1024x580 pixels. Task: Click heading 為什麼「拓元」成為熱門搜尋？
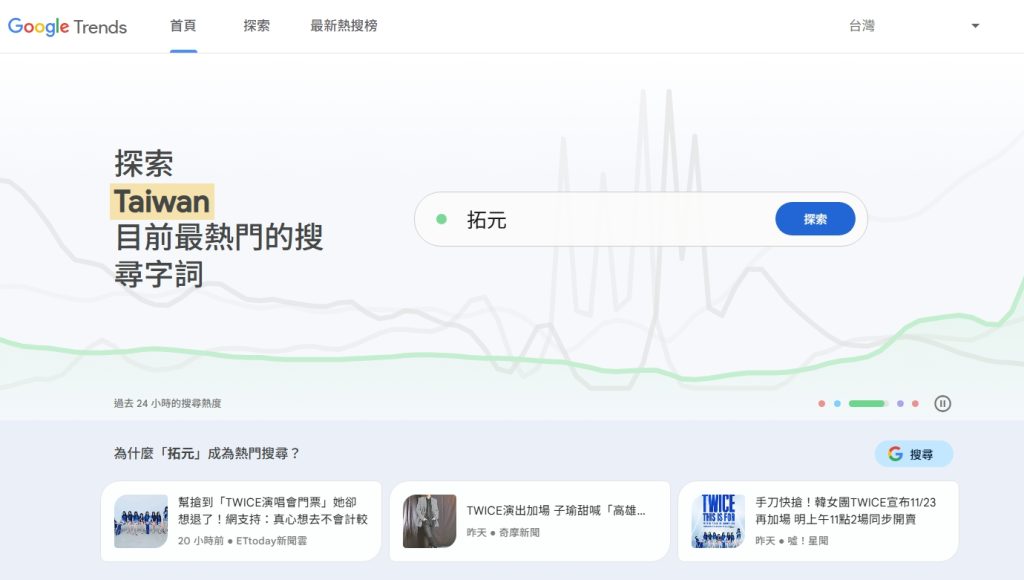206,453
